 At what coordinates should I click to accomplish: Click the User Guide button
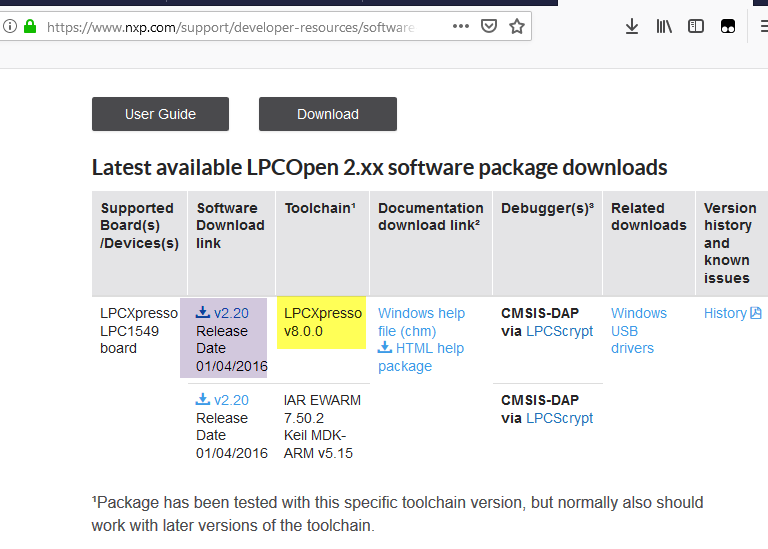coord(160,114)
